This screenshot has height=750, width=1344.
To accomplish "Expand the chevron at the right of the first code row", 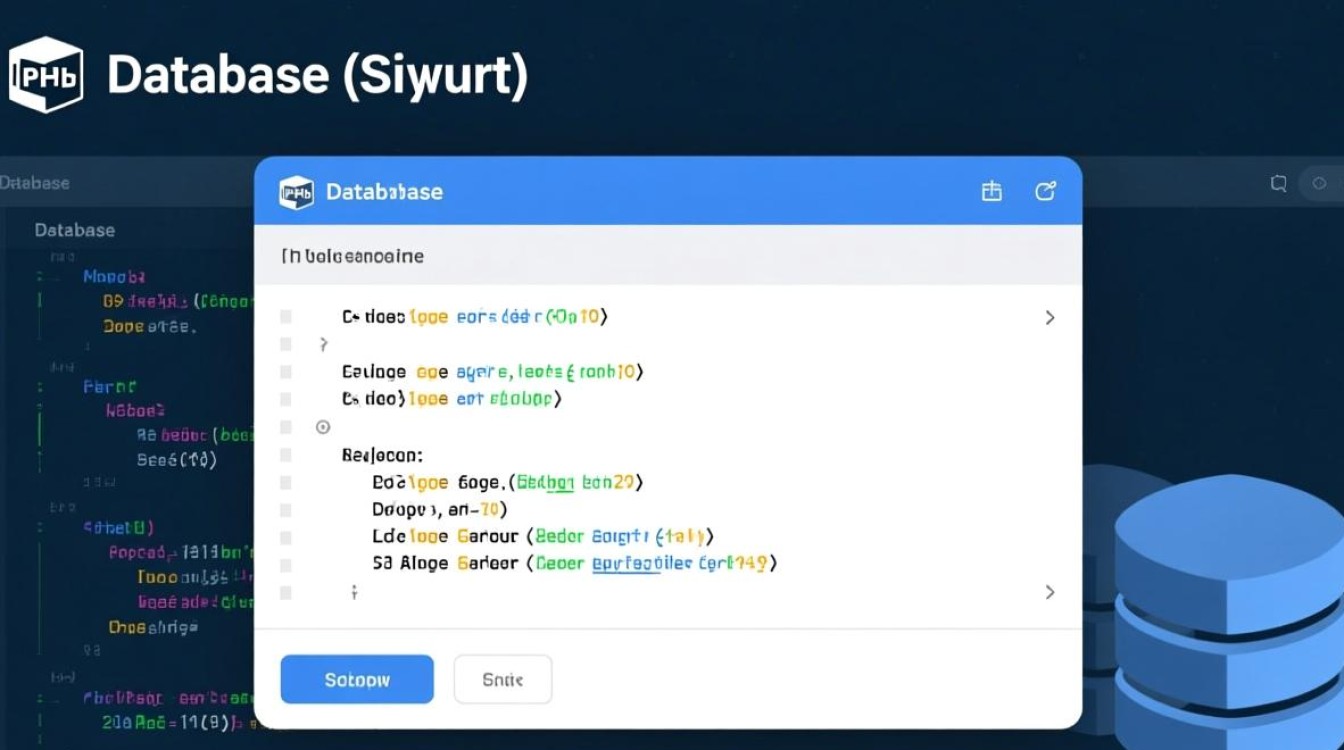I will click(1049, 318).
